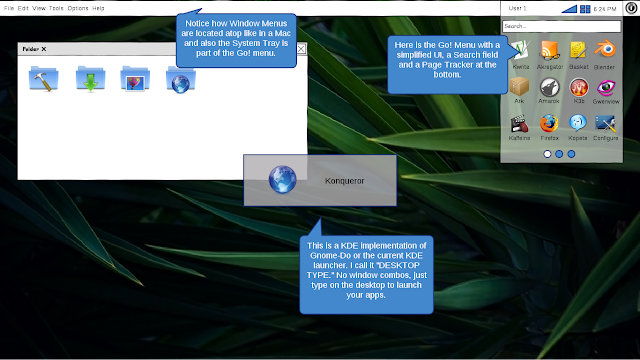Click the User 1 label in the panel

(517, 8)
